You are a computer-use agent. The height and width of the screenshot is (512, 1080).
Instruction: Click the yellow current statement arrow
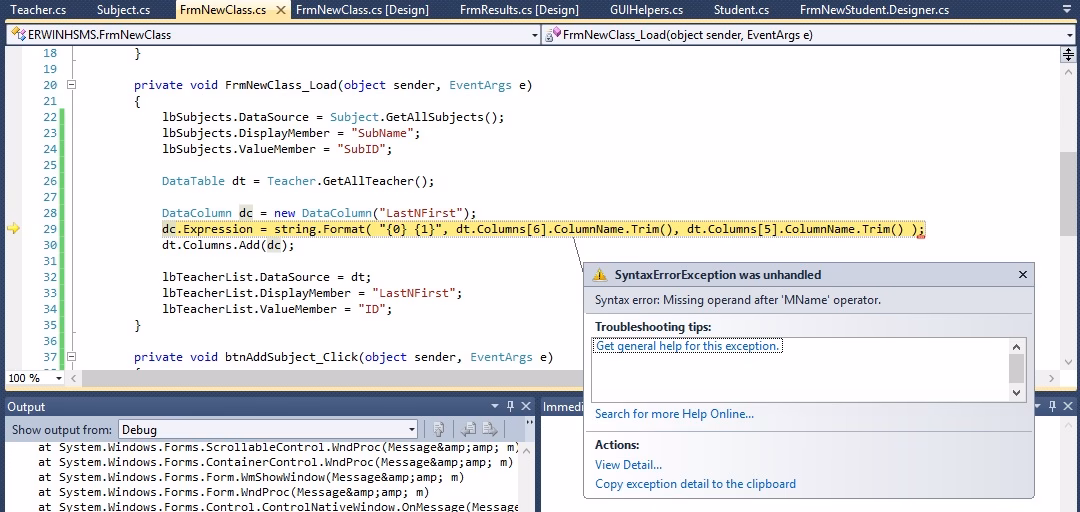click(x=13, y=229)
